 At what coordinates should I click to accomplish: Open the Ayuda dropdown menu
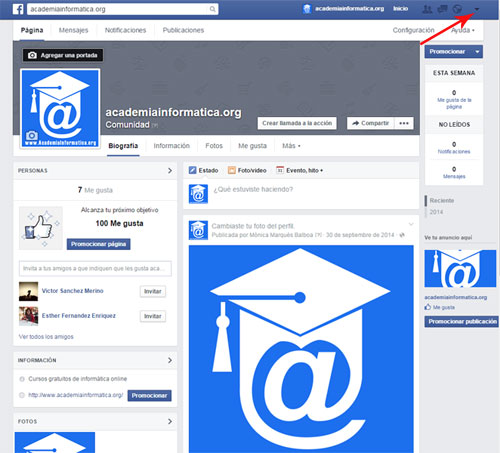(463, 30)
